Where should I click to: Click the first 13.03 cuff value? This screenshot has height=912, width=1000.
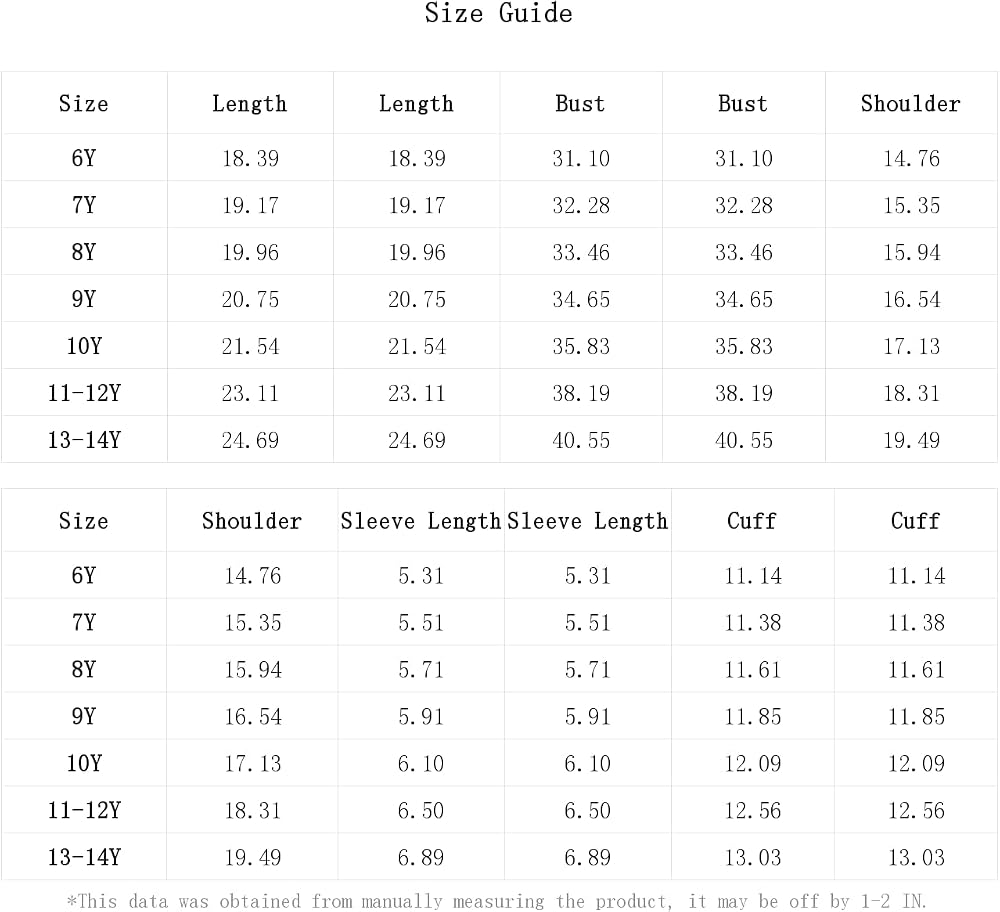pos(753,858)
